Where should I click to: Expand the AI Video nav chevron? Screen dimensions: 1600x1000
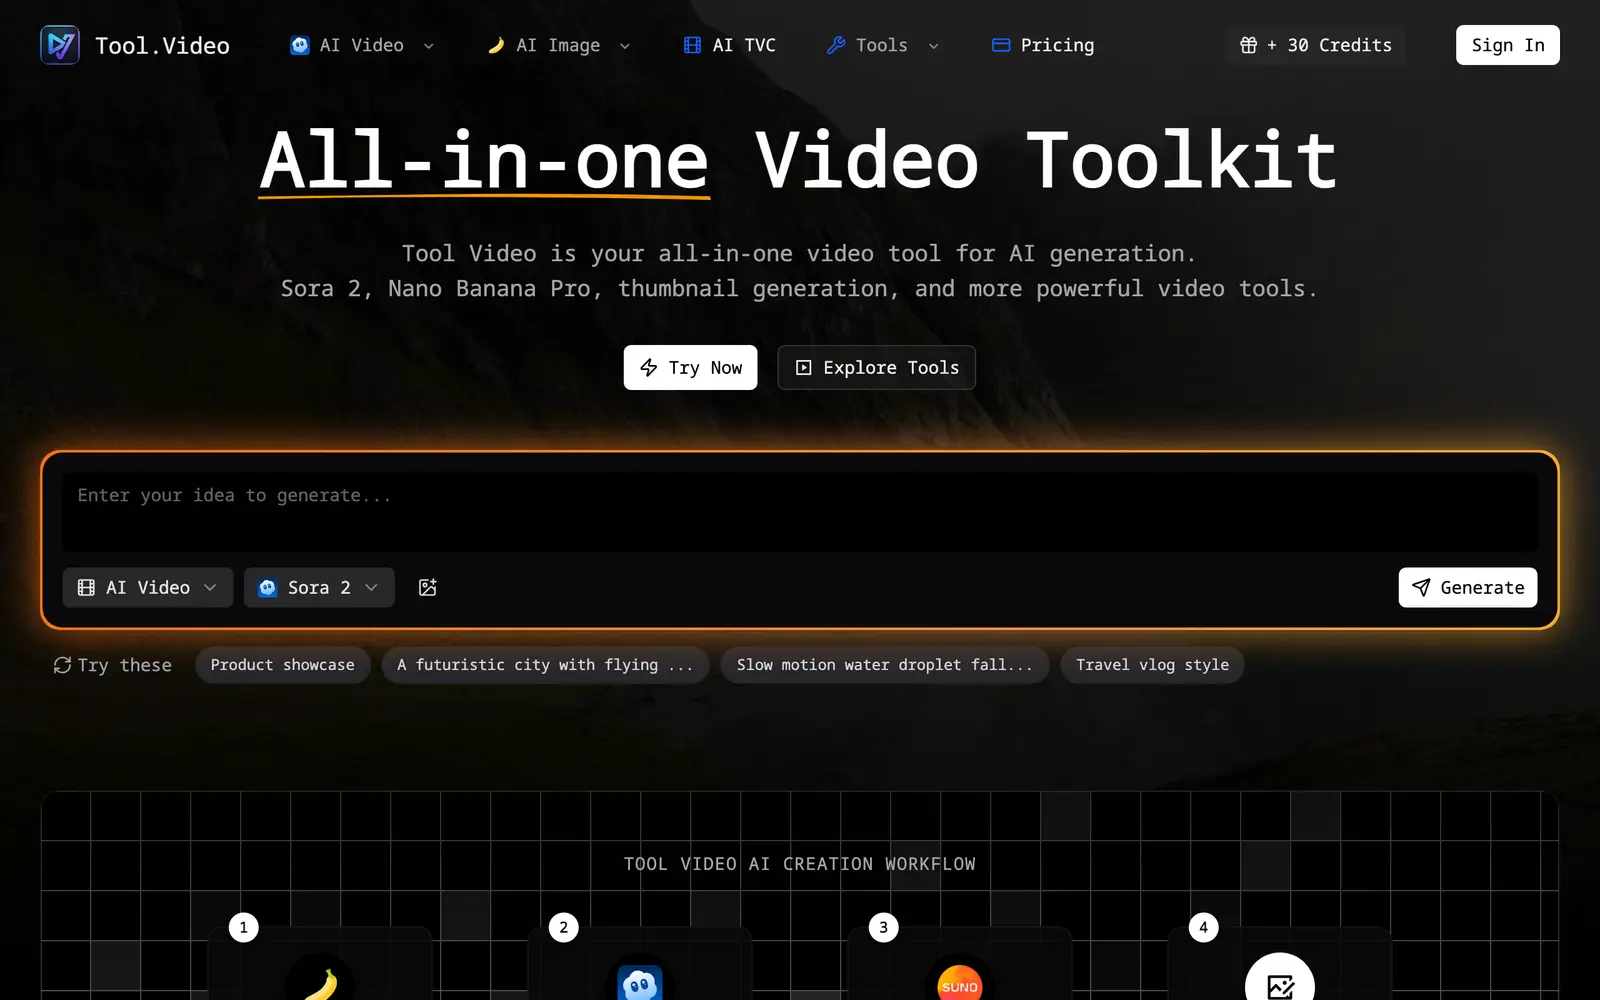[429, 46]
